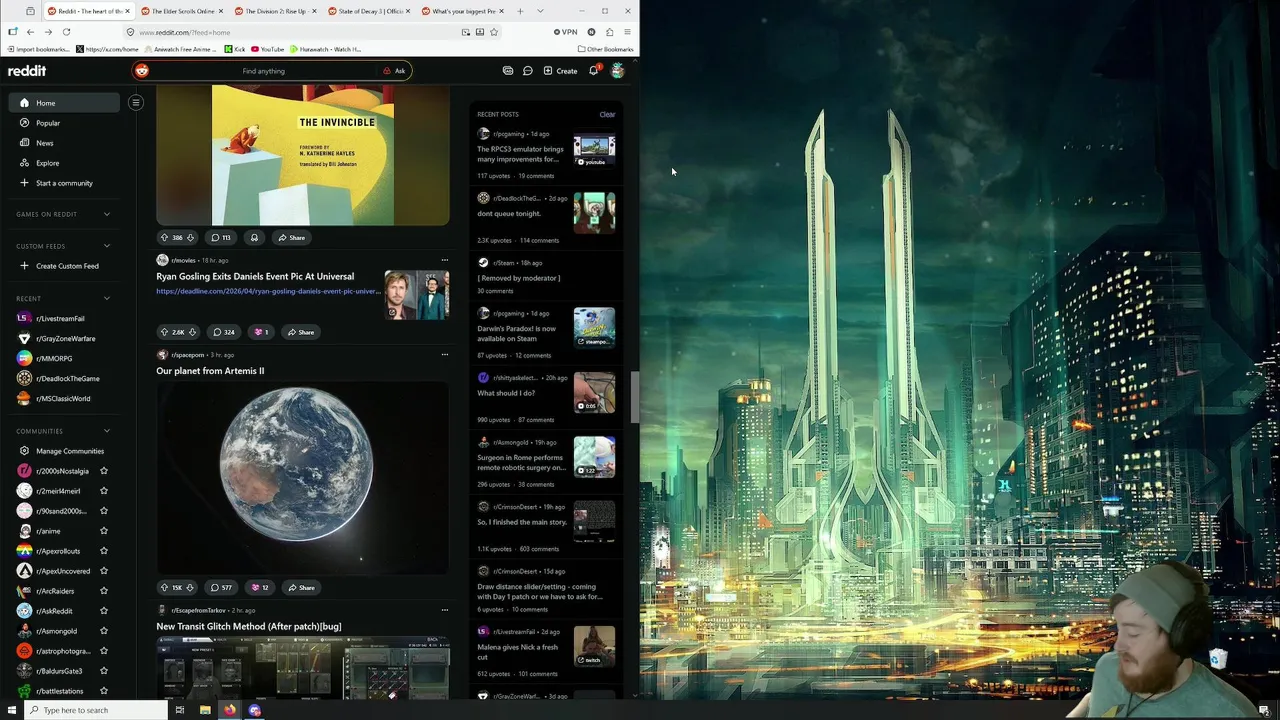
Task: Open File Explorer from the taskbar
Action: pos(205,710)
